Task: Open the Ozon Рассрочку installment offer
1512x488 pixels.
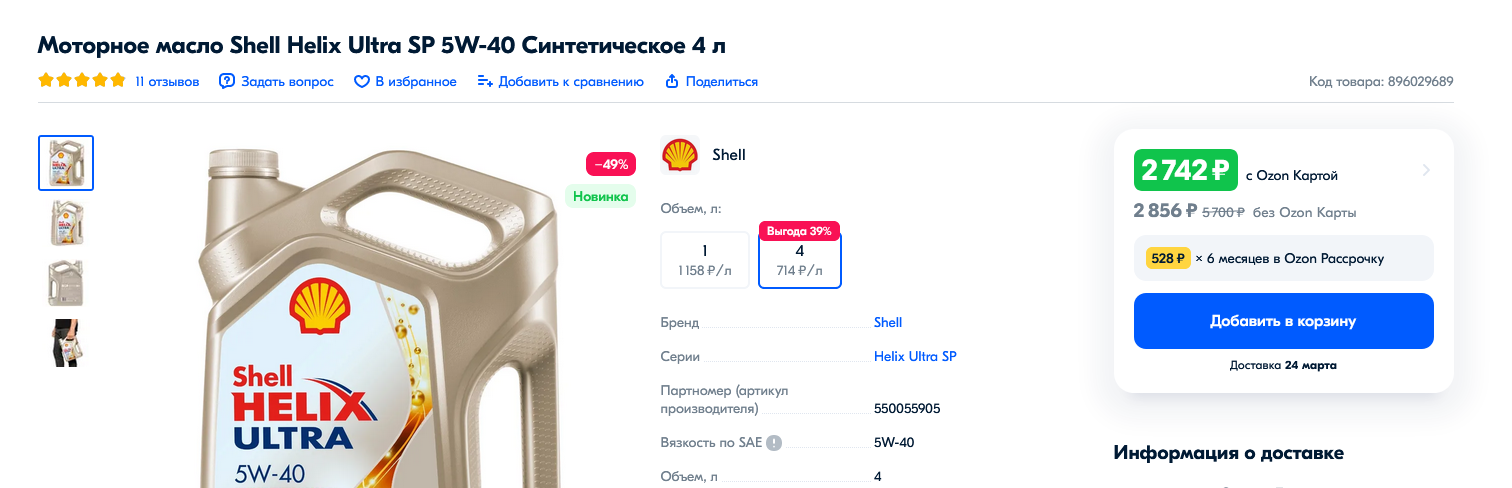Action: pyautogui.click(x=1283, y=258)
